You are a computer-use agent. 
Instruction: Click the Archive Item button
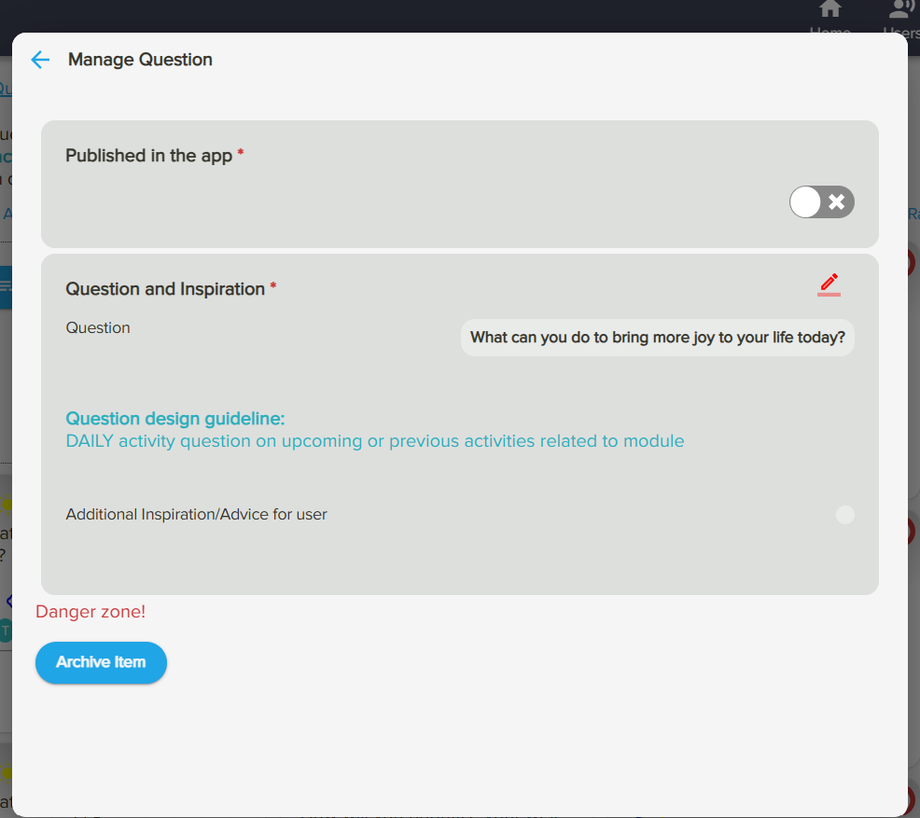click(100, 662)
